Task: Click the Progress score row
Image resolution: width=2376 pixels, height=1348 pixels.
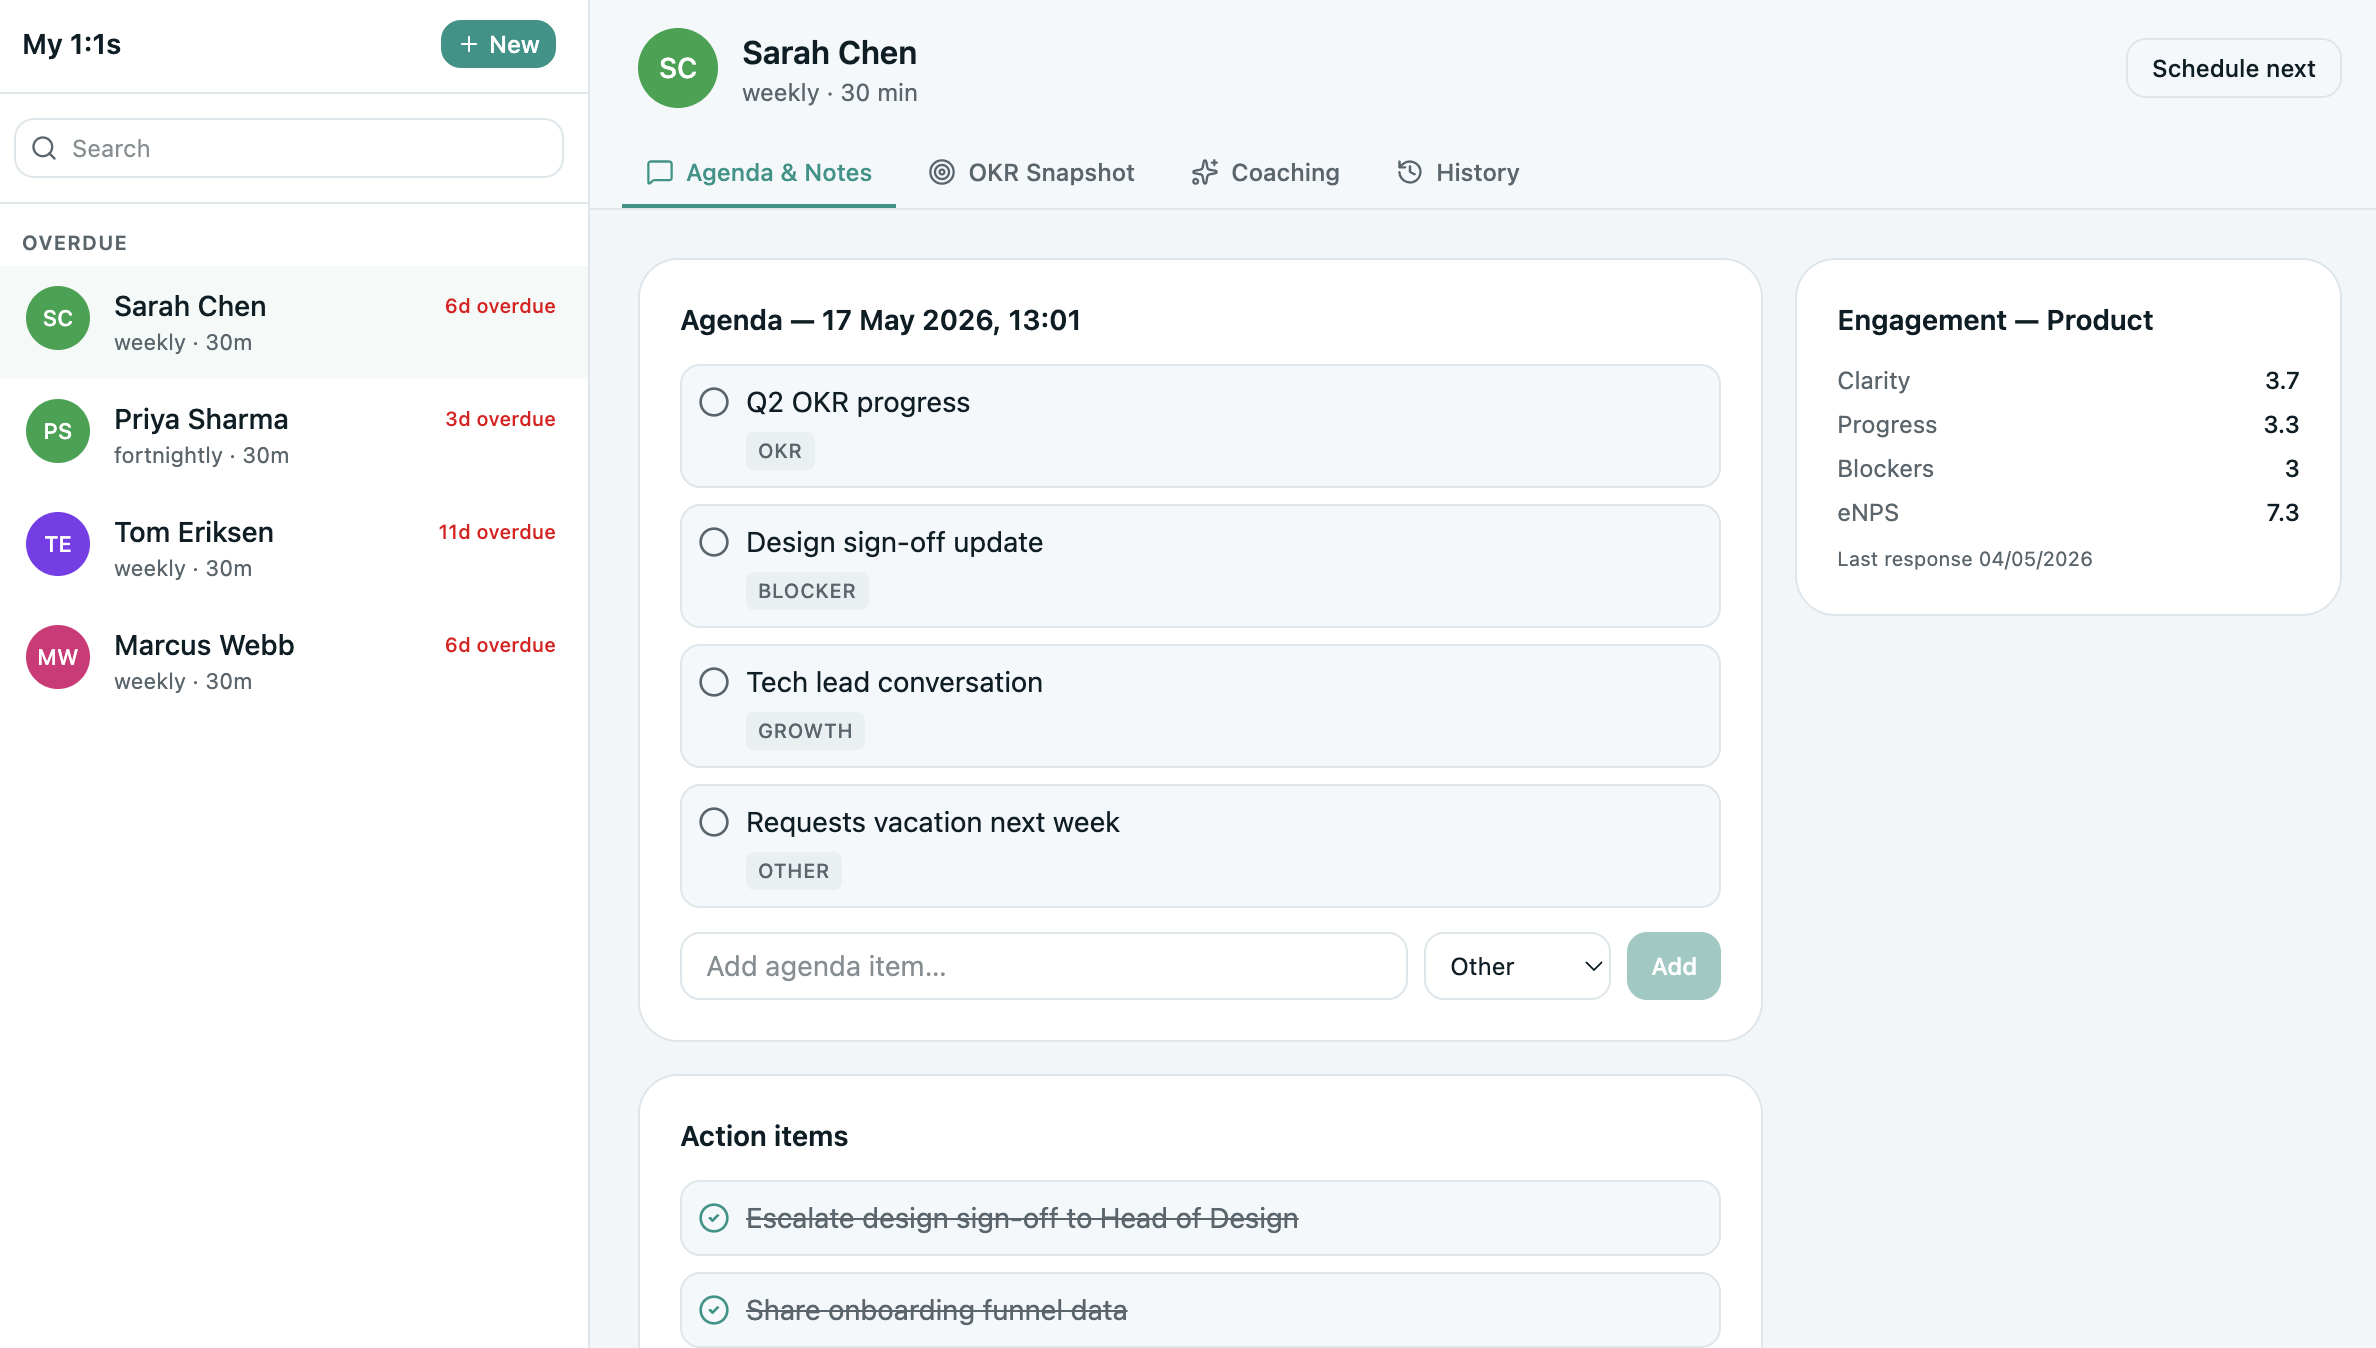Action: click(2068, 424)
